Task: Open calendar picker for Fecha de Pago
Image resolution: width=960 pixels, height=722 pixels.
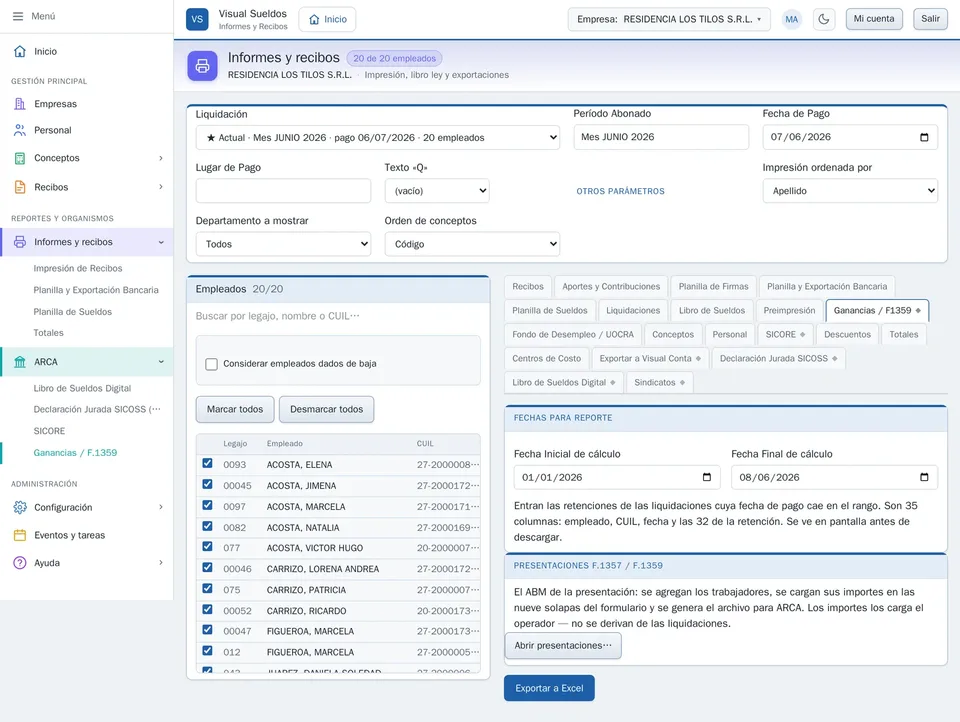Action: 924,137
